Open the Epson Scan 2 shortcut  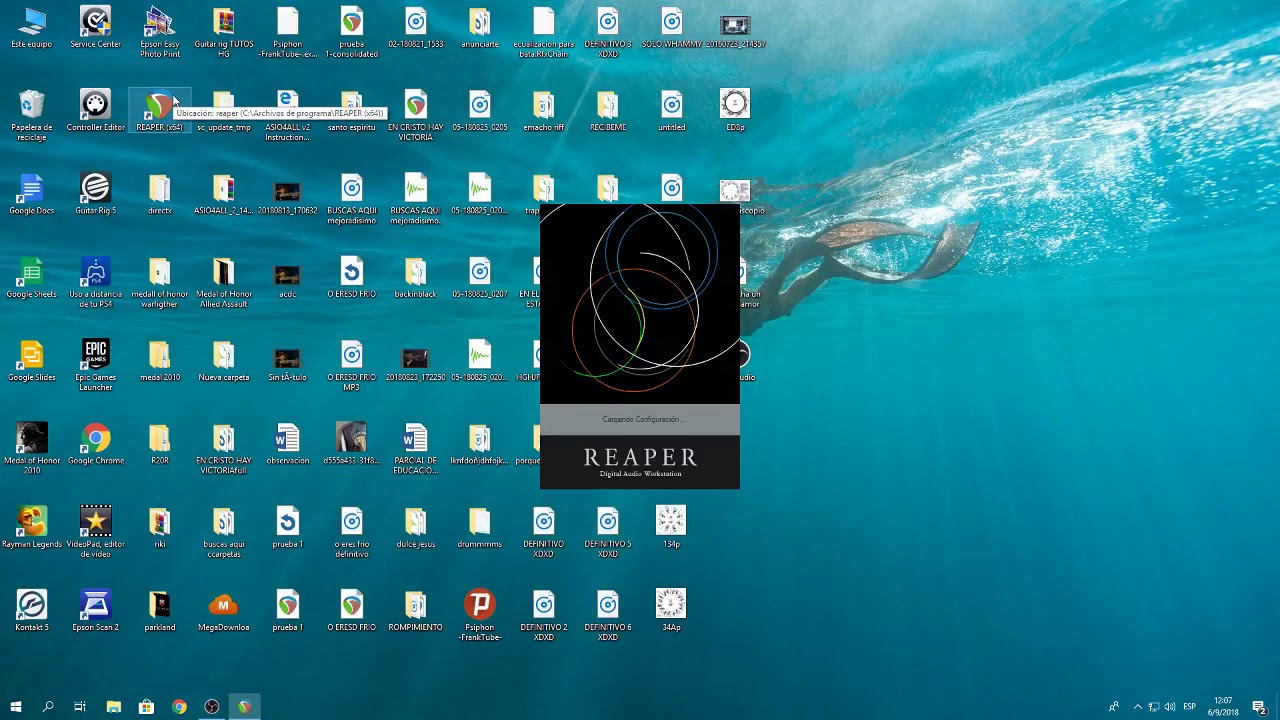click(96, 611)
